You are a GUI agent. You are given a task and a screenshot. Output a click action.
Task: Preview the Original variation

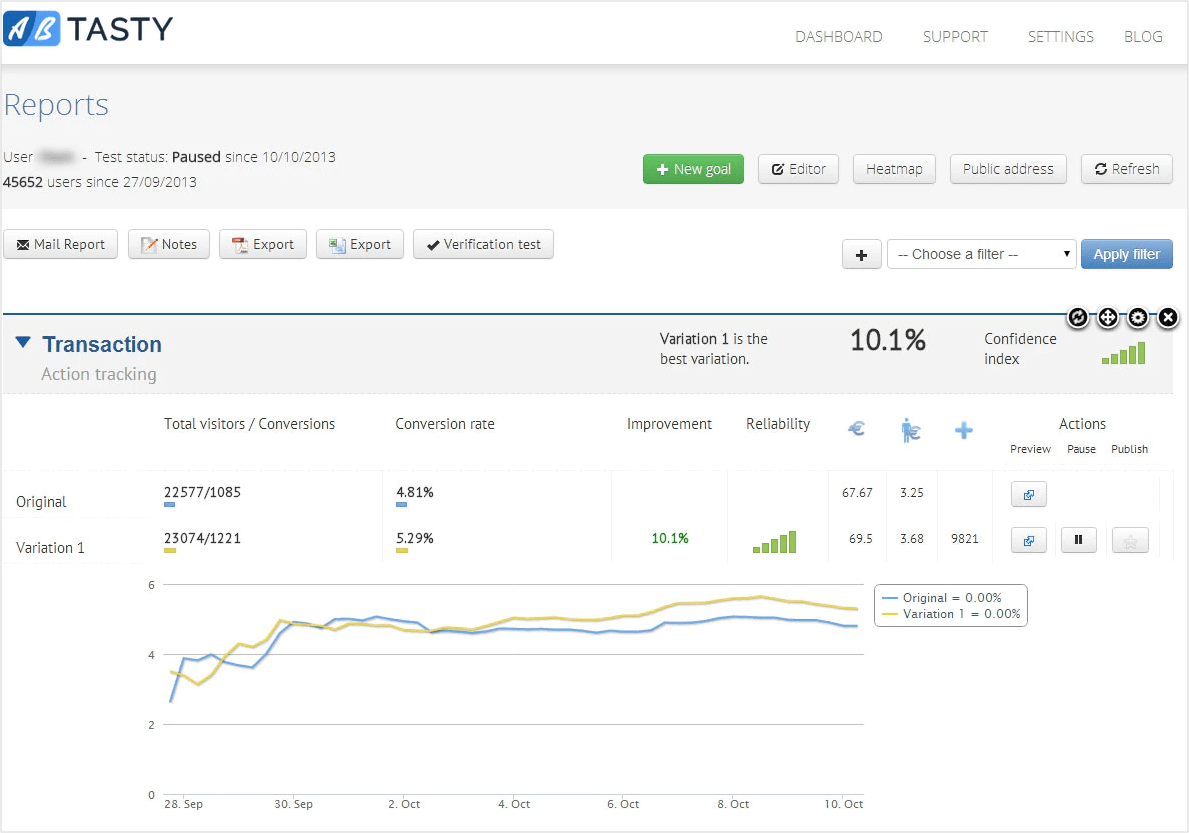[x=1028, y=494]
